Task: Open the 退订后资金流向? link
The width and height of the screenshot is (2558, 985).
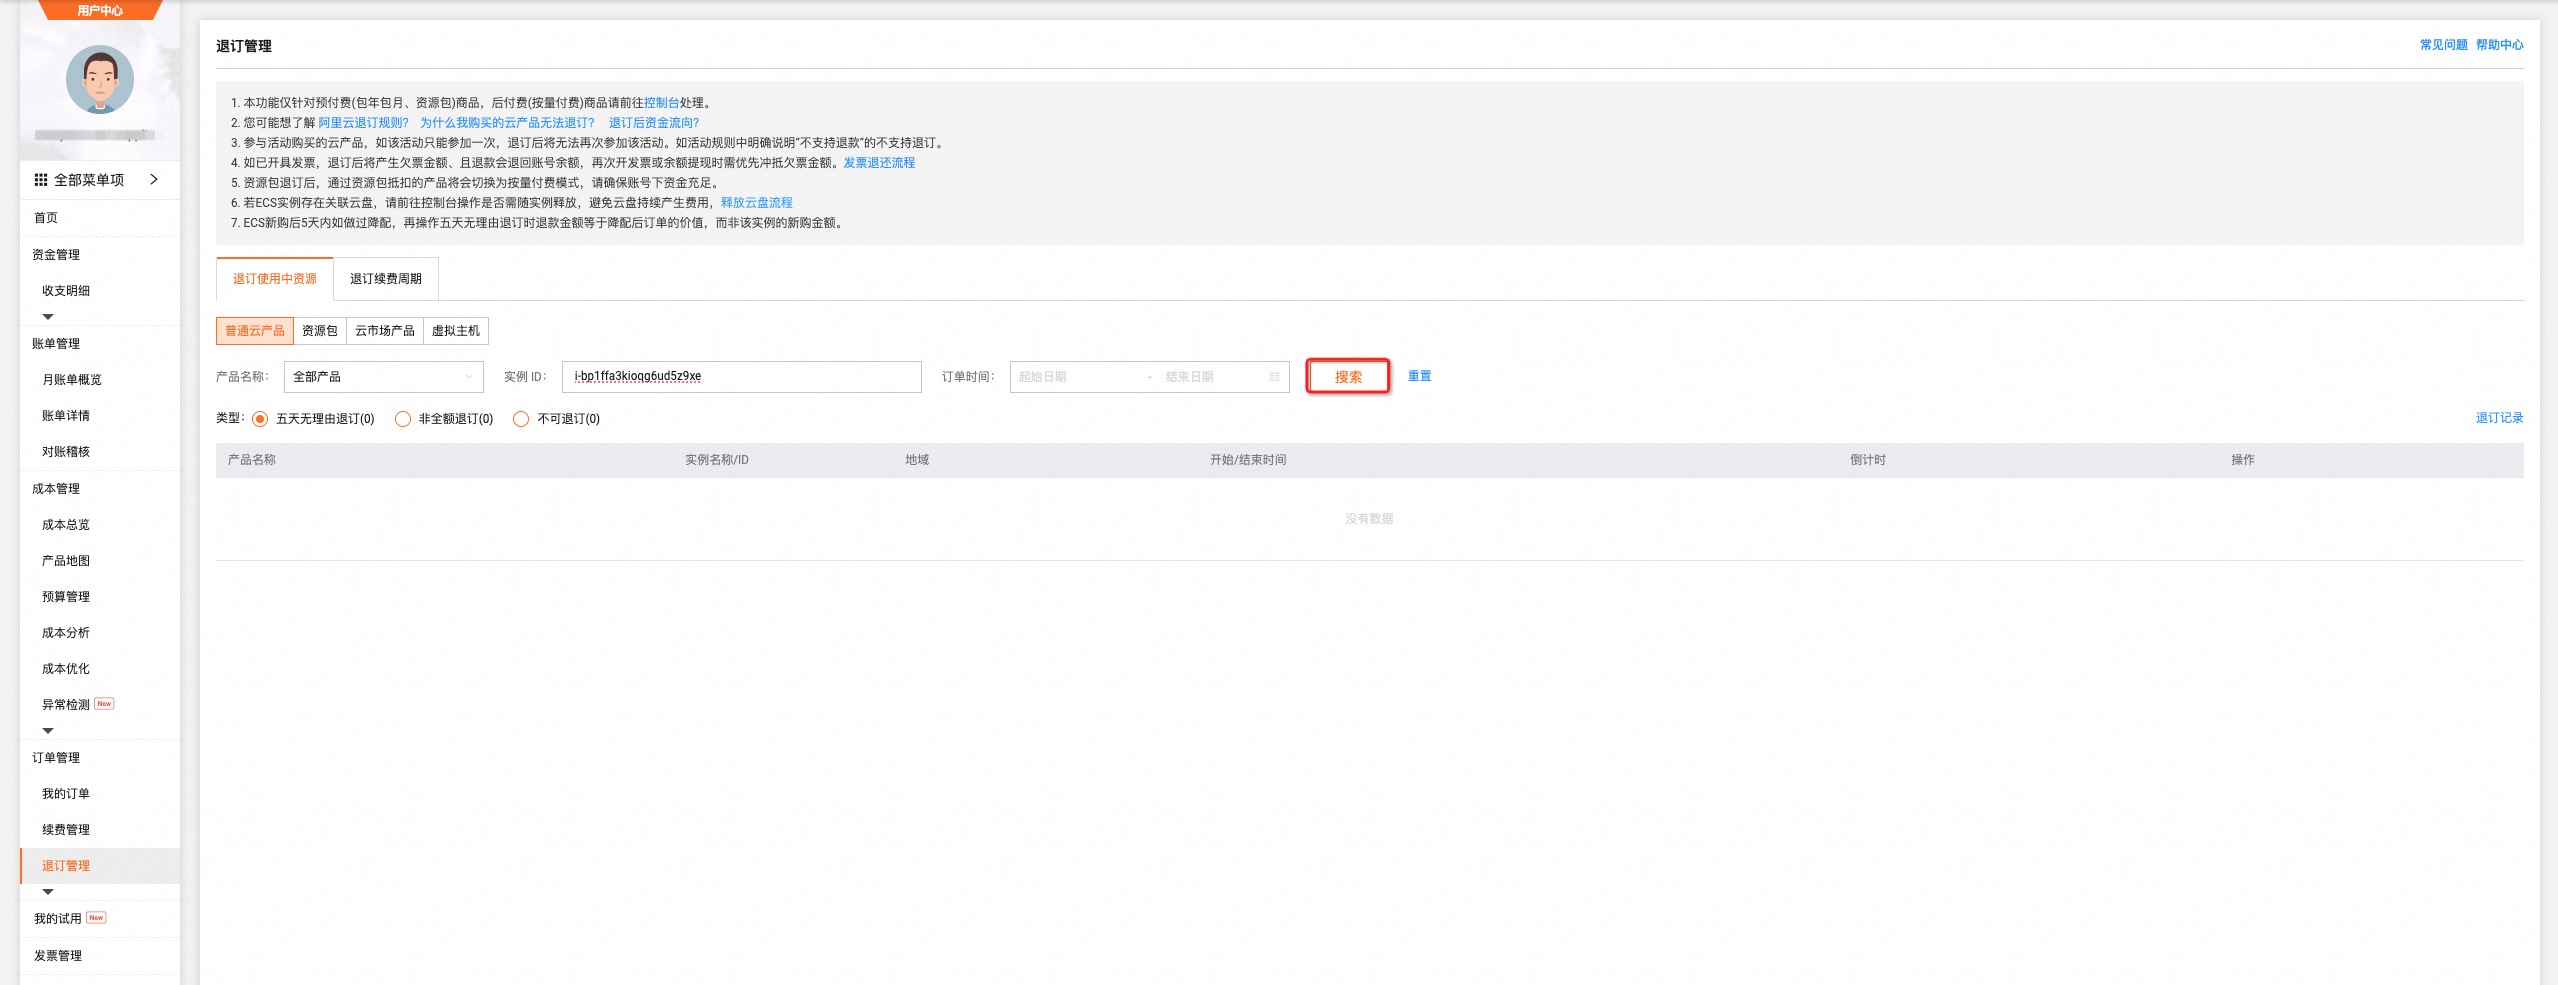Action: point(654,123)
